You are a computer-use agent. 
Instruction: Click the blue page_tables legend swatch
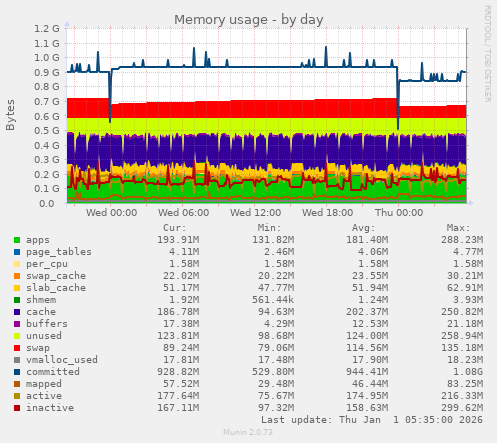coord(17,252)
